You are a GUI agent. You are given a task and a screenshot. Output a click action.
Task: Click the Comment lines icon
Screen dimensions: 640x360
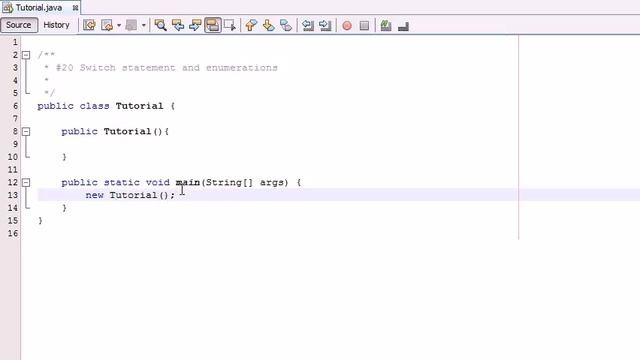[386, 25]
